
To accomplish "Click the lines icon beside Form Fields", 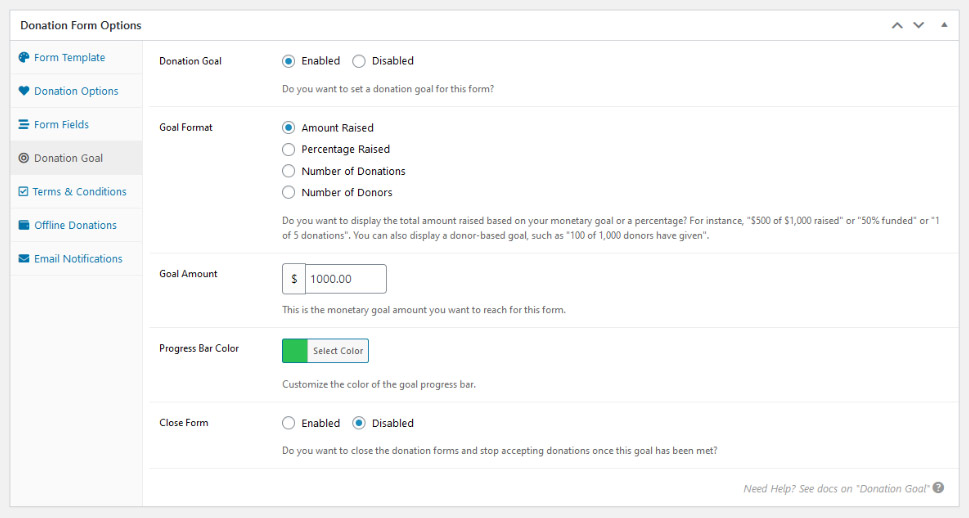I will (x=24, y=125).
